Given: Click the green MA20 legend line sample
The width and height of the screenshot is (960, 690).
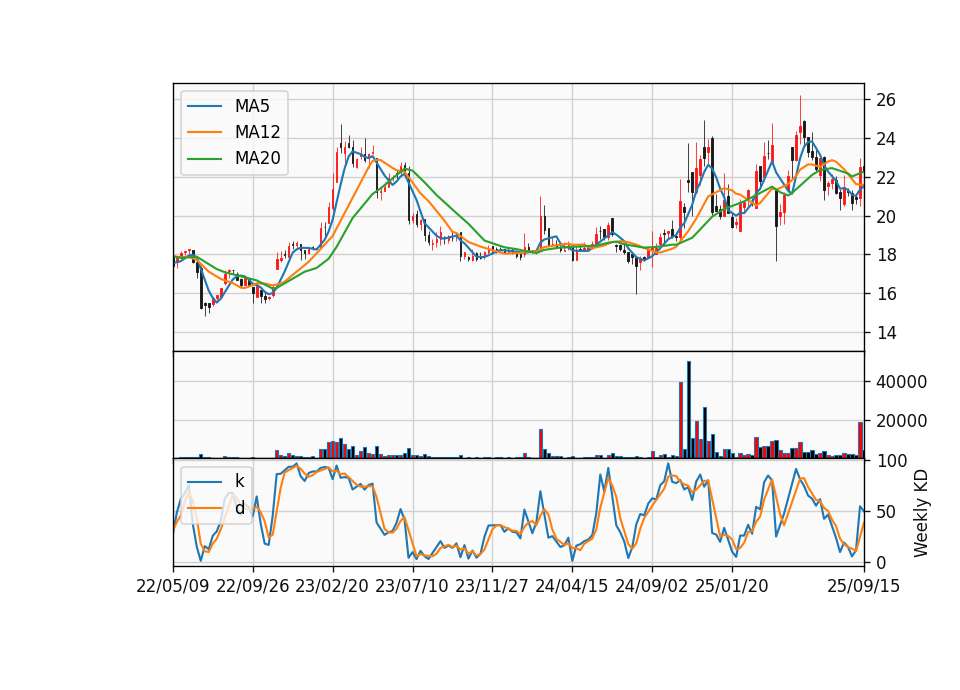Looking at the screenshot, I should [204, 158].
